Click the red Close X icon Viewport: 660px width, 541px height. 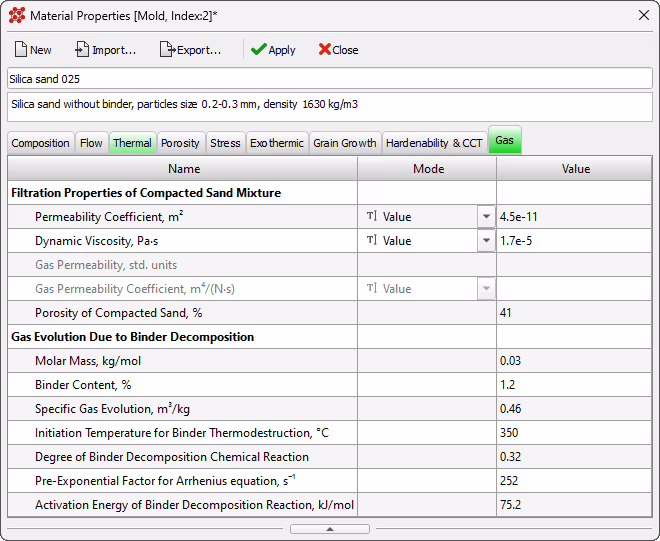coord(325,49)
